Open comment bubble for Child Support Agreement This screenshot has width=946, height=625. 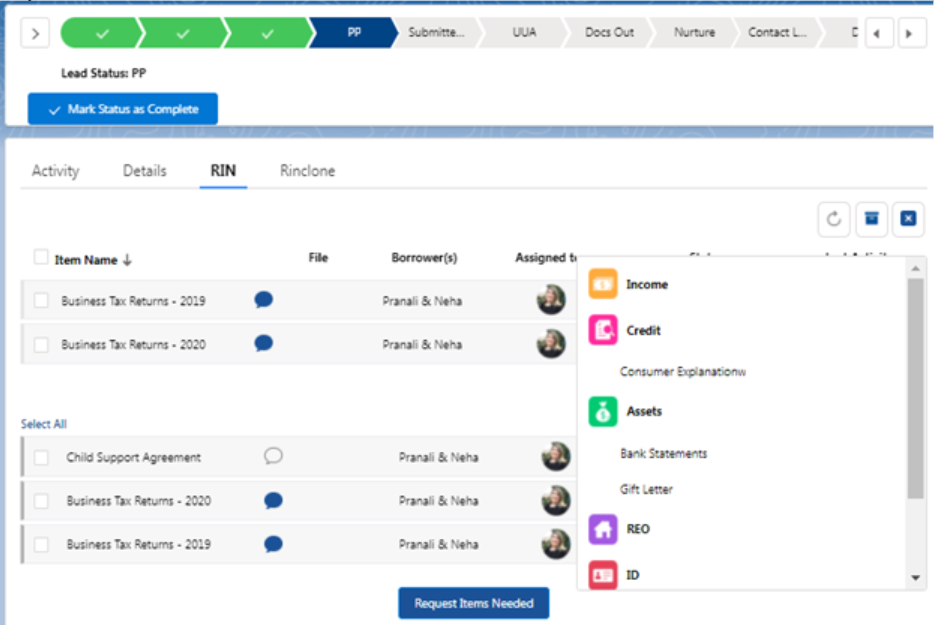click(273, 456)
